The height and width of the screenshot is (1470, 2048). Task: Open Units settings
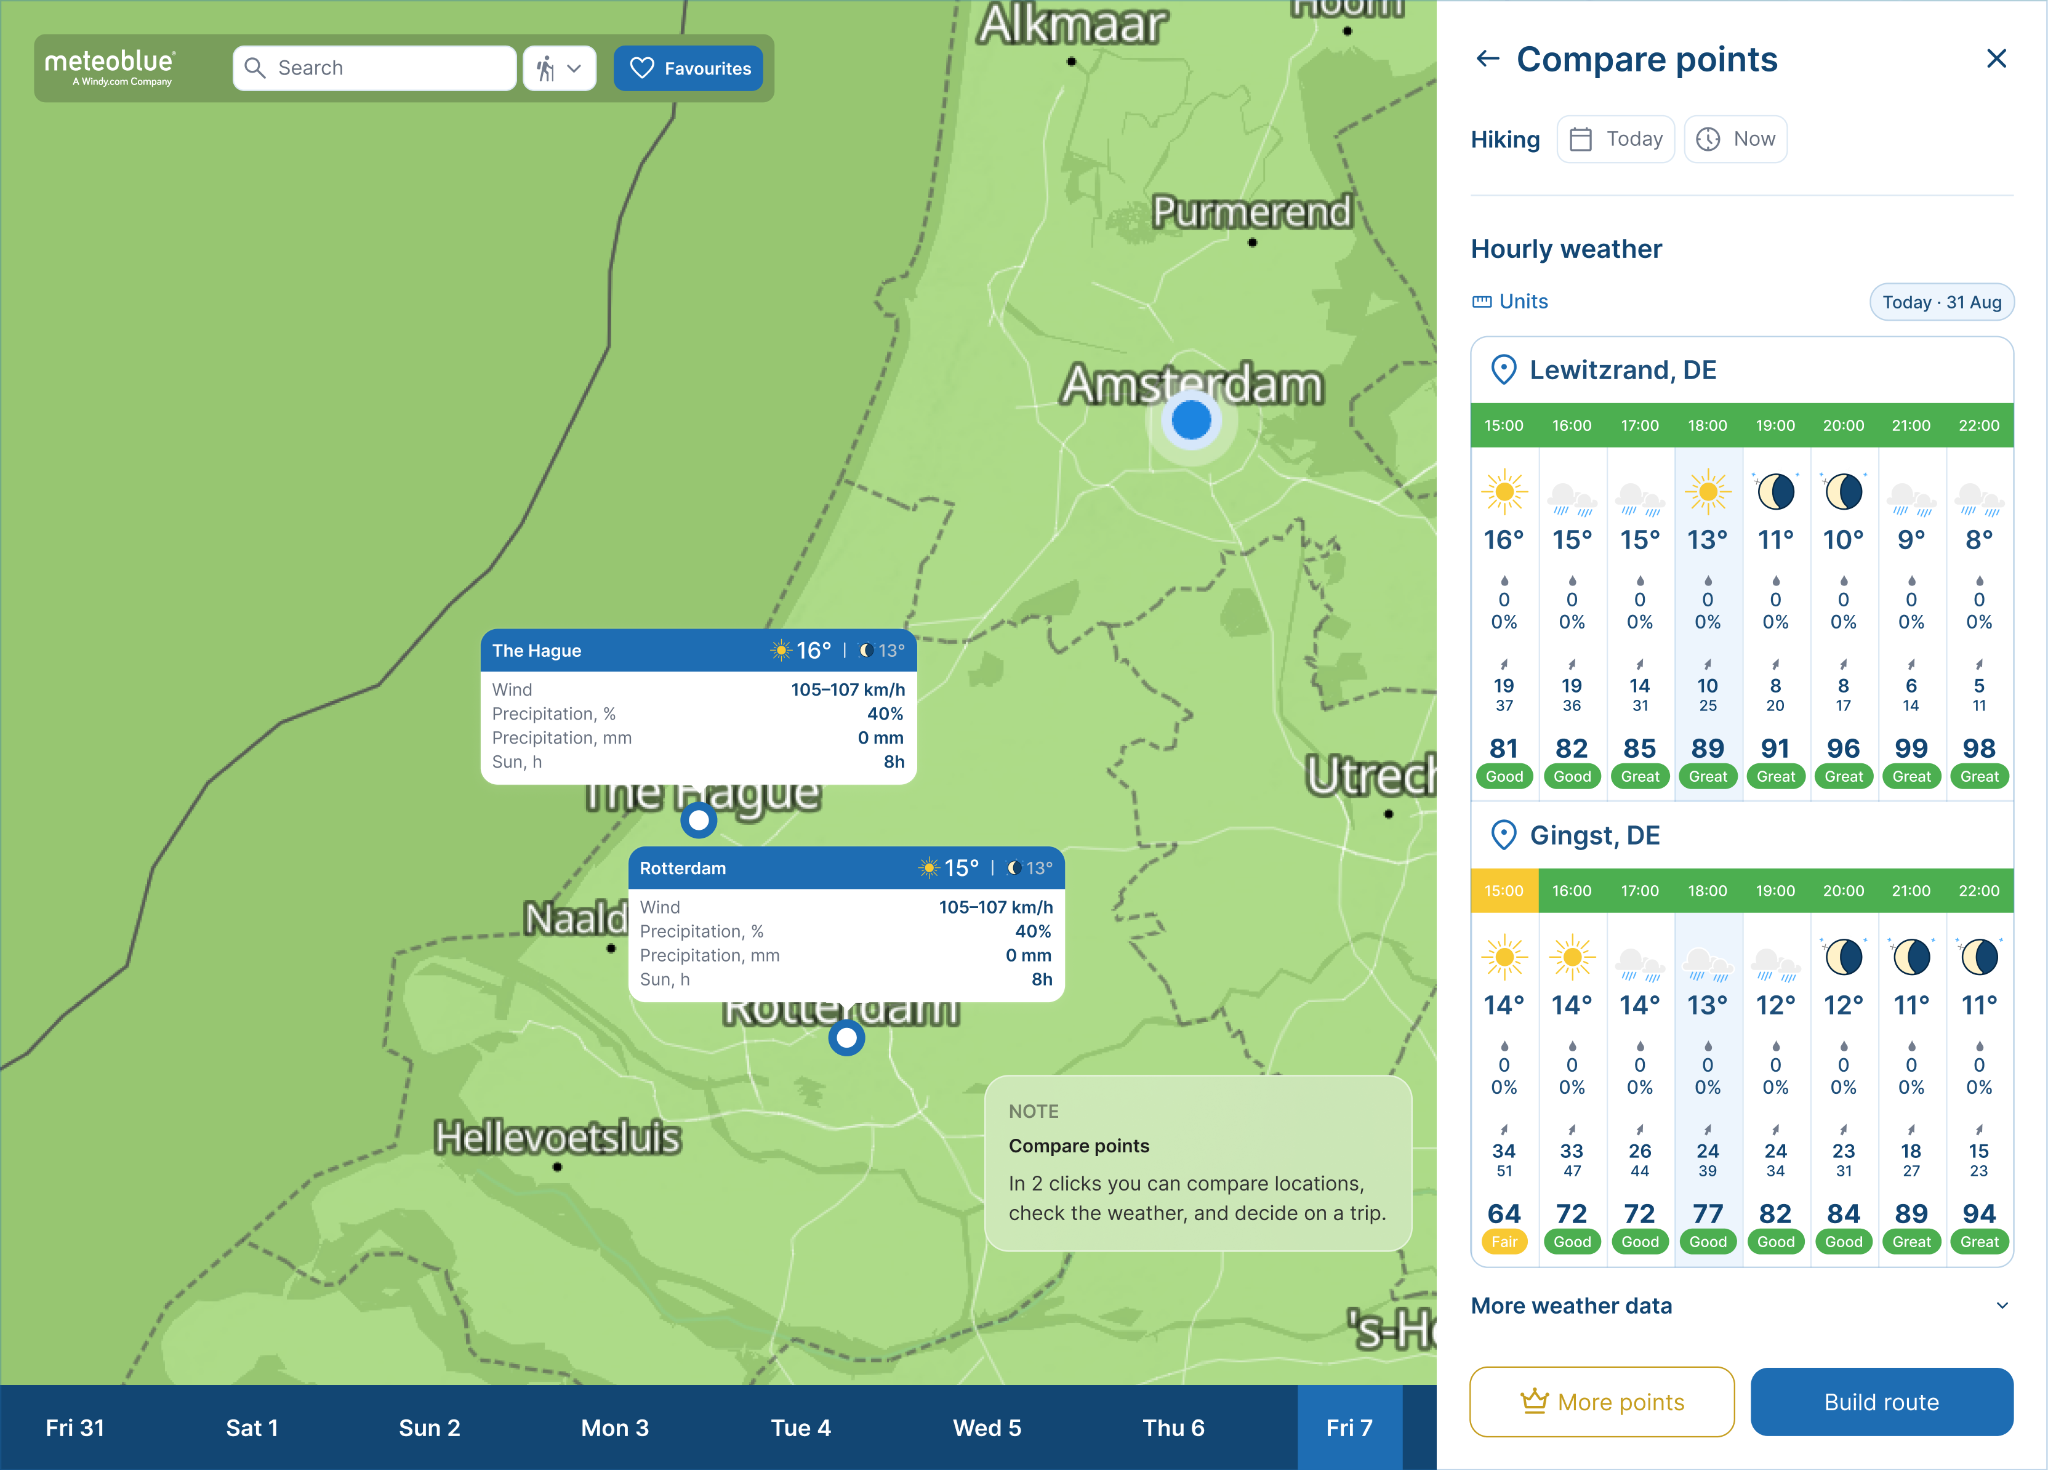(1510, 301)
